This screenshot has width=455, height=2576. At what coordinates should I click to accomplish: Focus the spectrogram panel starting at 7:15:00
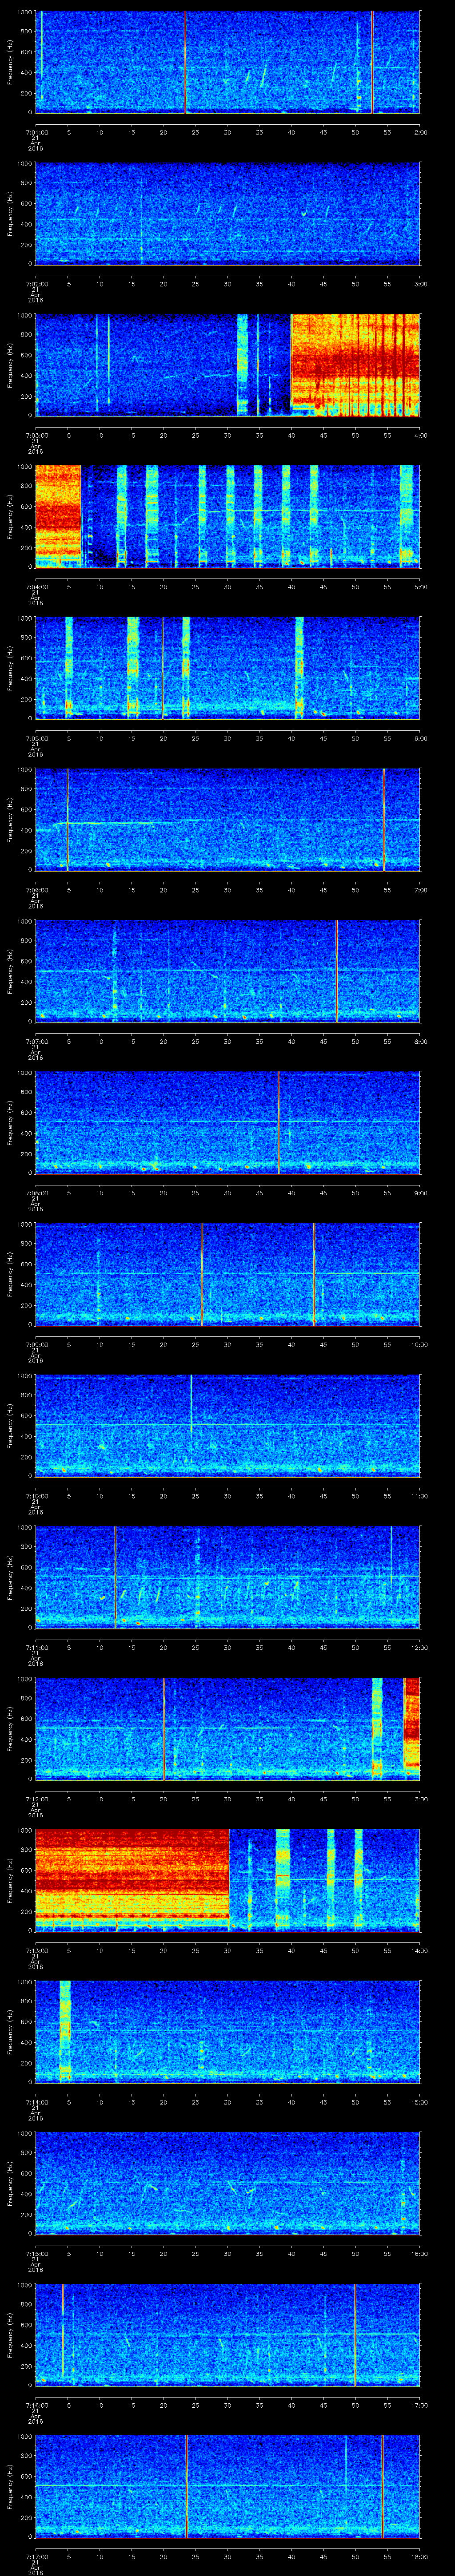point(227,2183)
